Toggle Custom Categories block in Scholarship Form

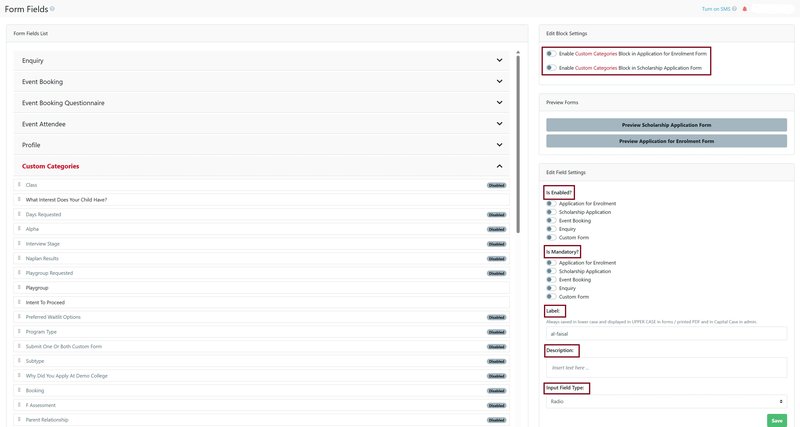551,68
